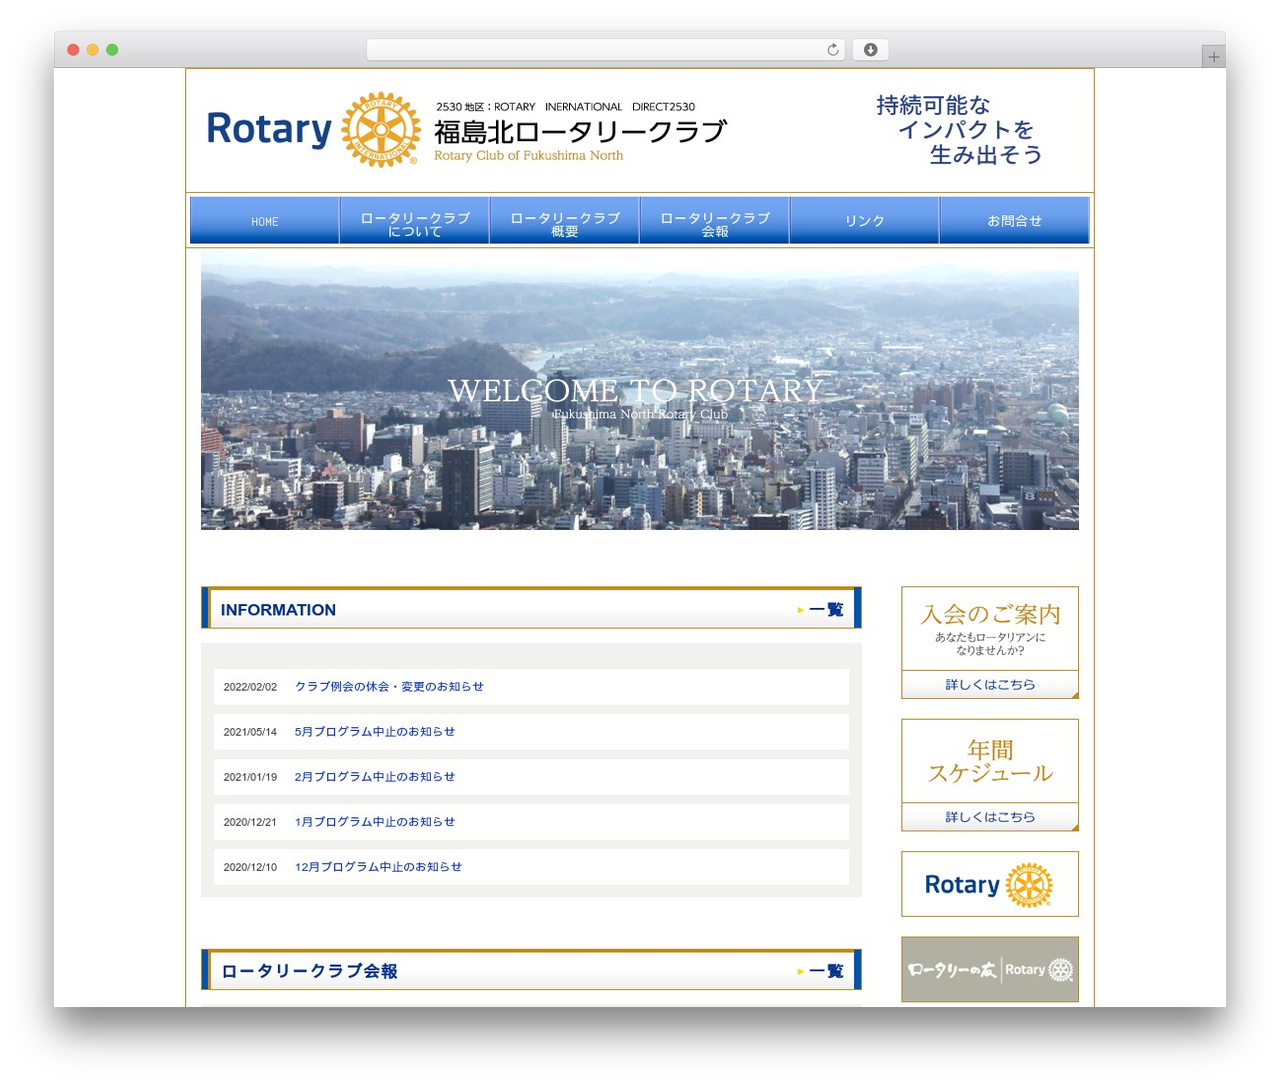Click the 一覧 link in the ロータリークラブ会報 header
The width and height of the screenshot is (1280, 1084).
coord(826,971)
